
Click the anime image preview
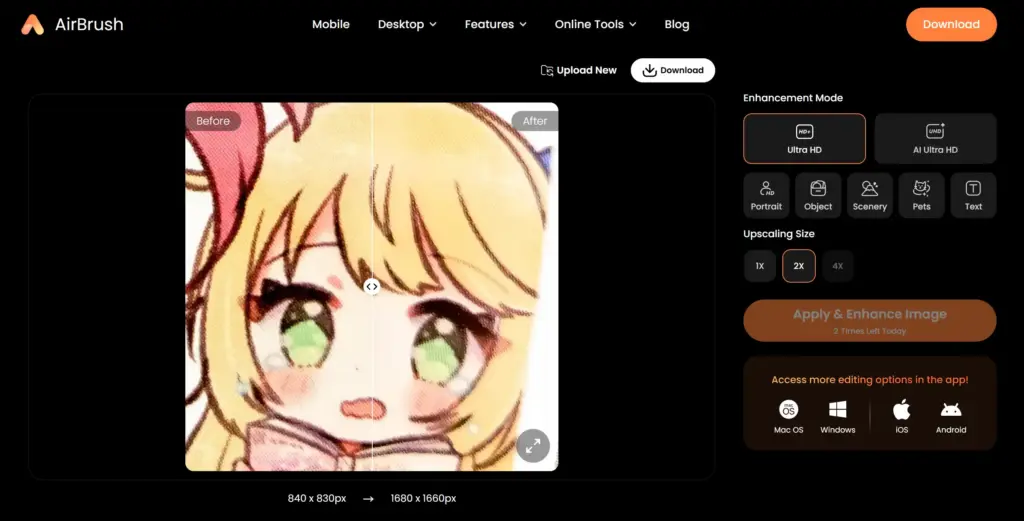[x=372, y=287]
